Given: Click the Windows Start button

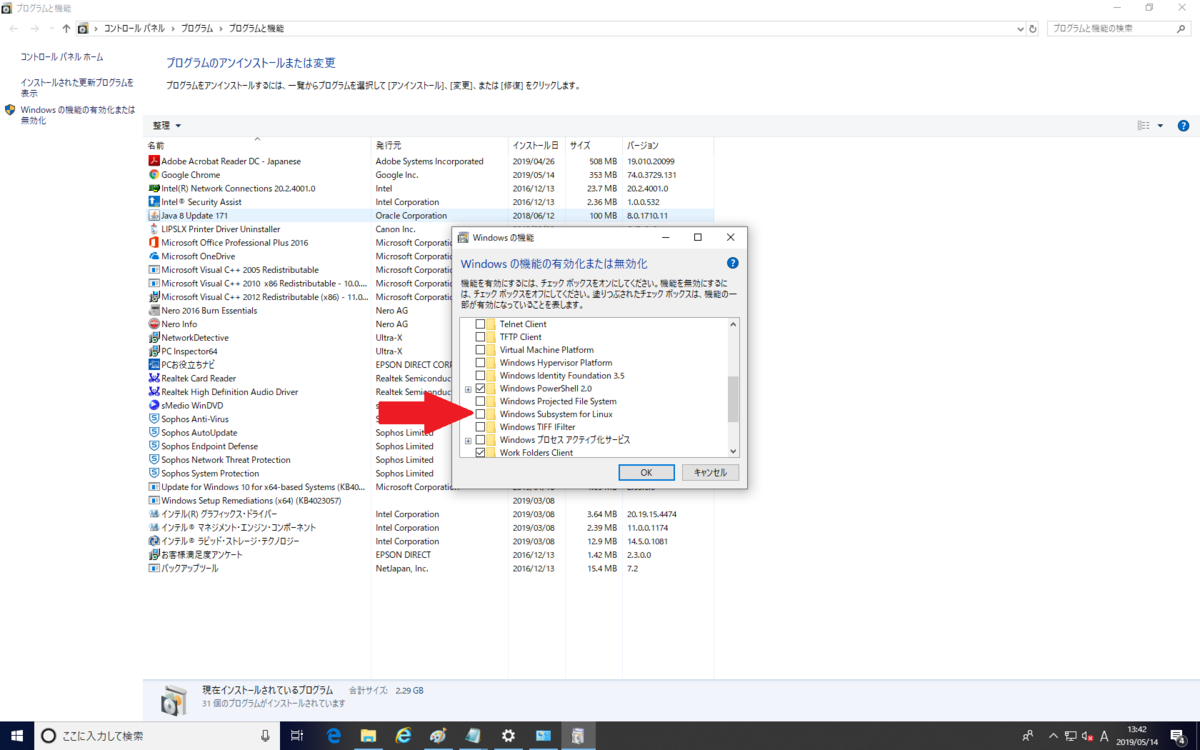Looking at the screenshot, I should (17, 735).
